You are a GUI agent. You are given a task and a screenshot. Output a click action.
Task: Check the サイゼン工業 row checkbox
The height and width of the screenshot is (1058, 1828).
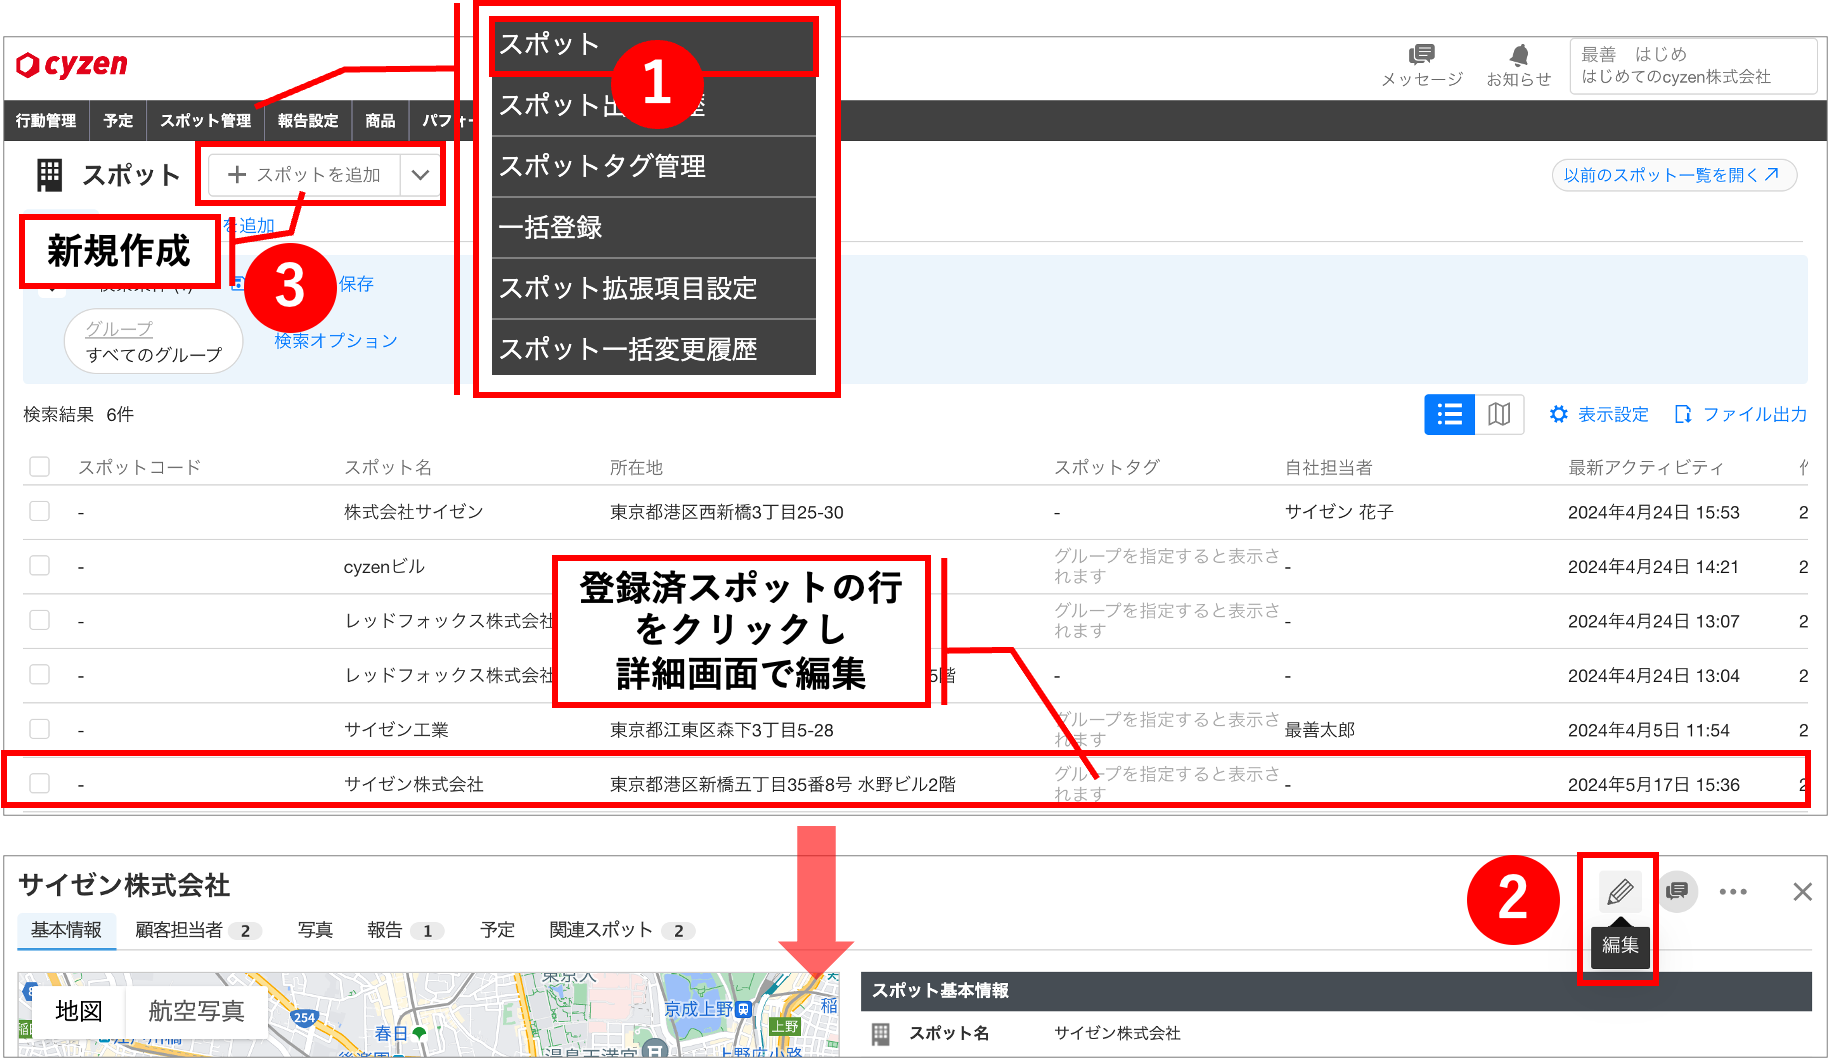click(x=40, y=729)
